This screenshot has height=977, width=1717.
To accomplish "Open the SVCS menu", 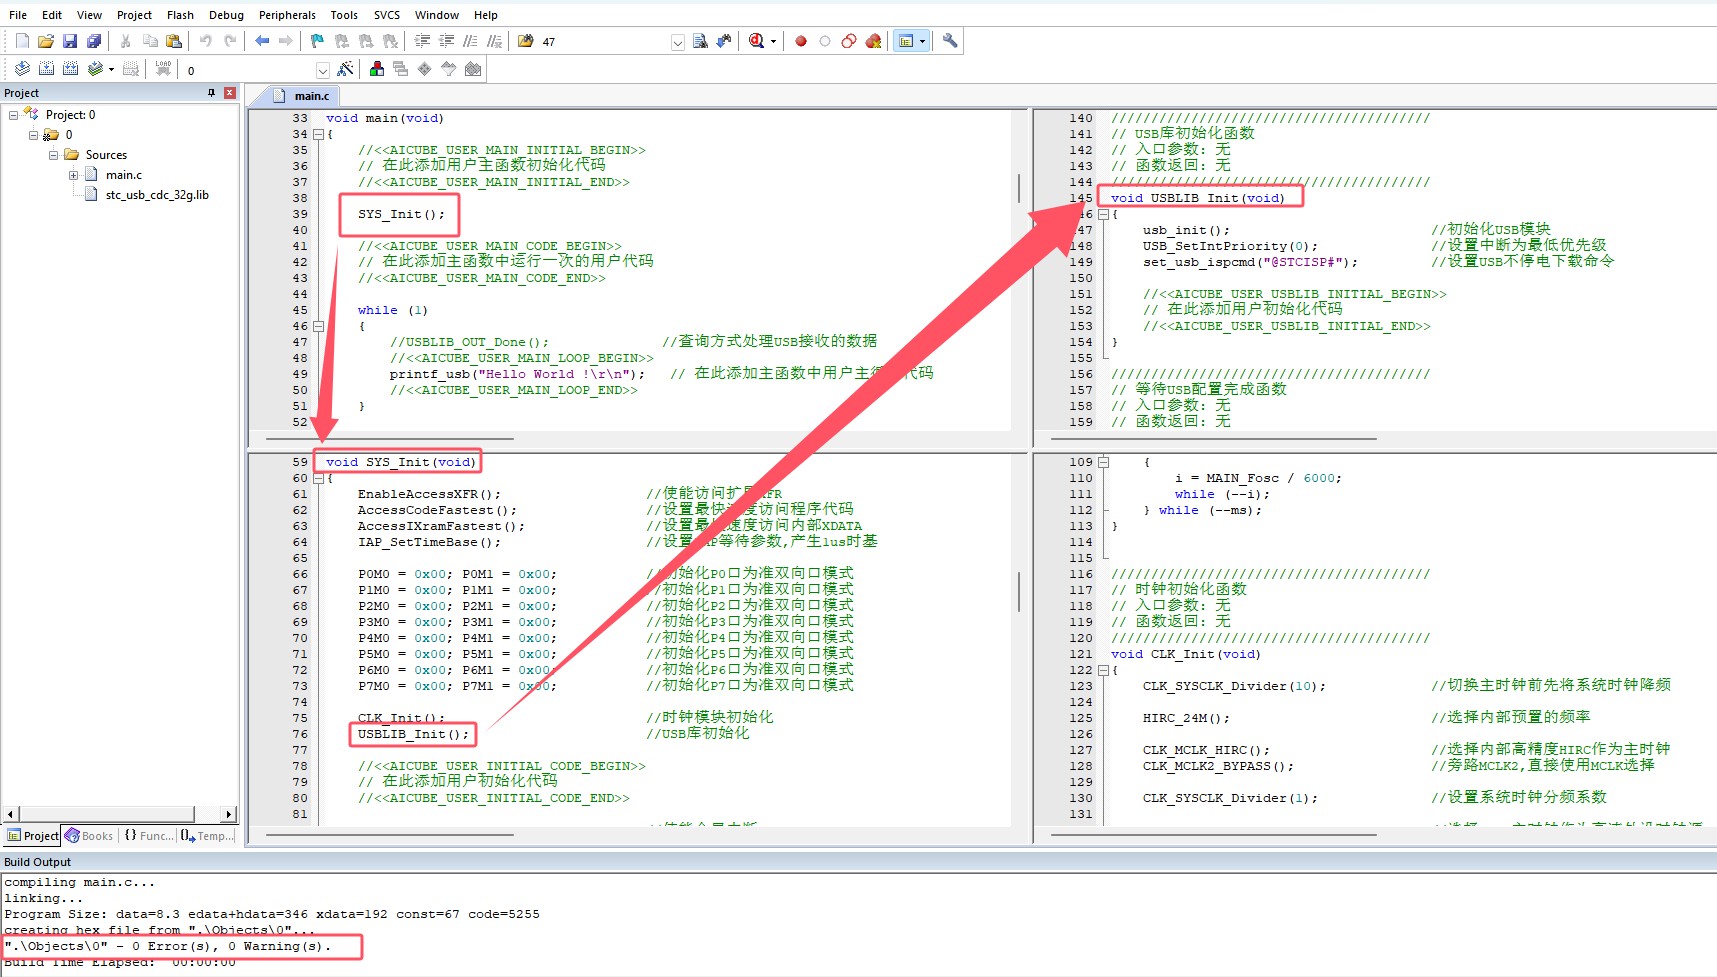I will pos(387,15).
